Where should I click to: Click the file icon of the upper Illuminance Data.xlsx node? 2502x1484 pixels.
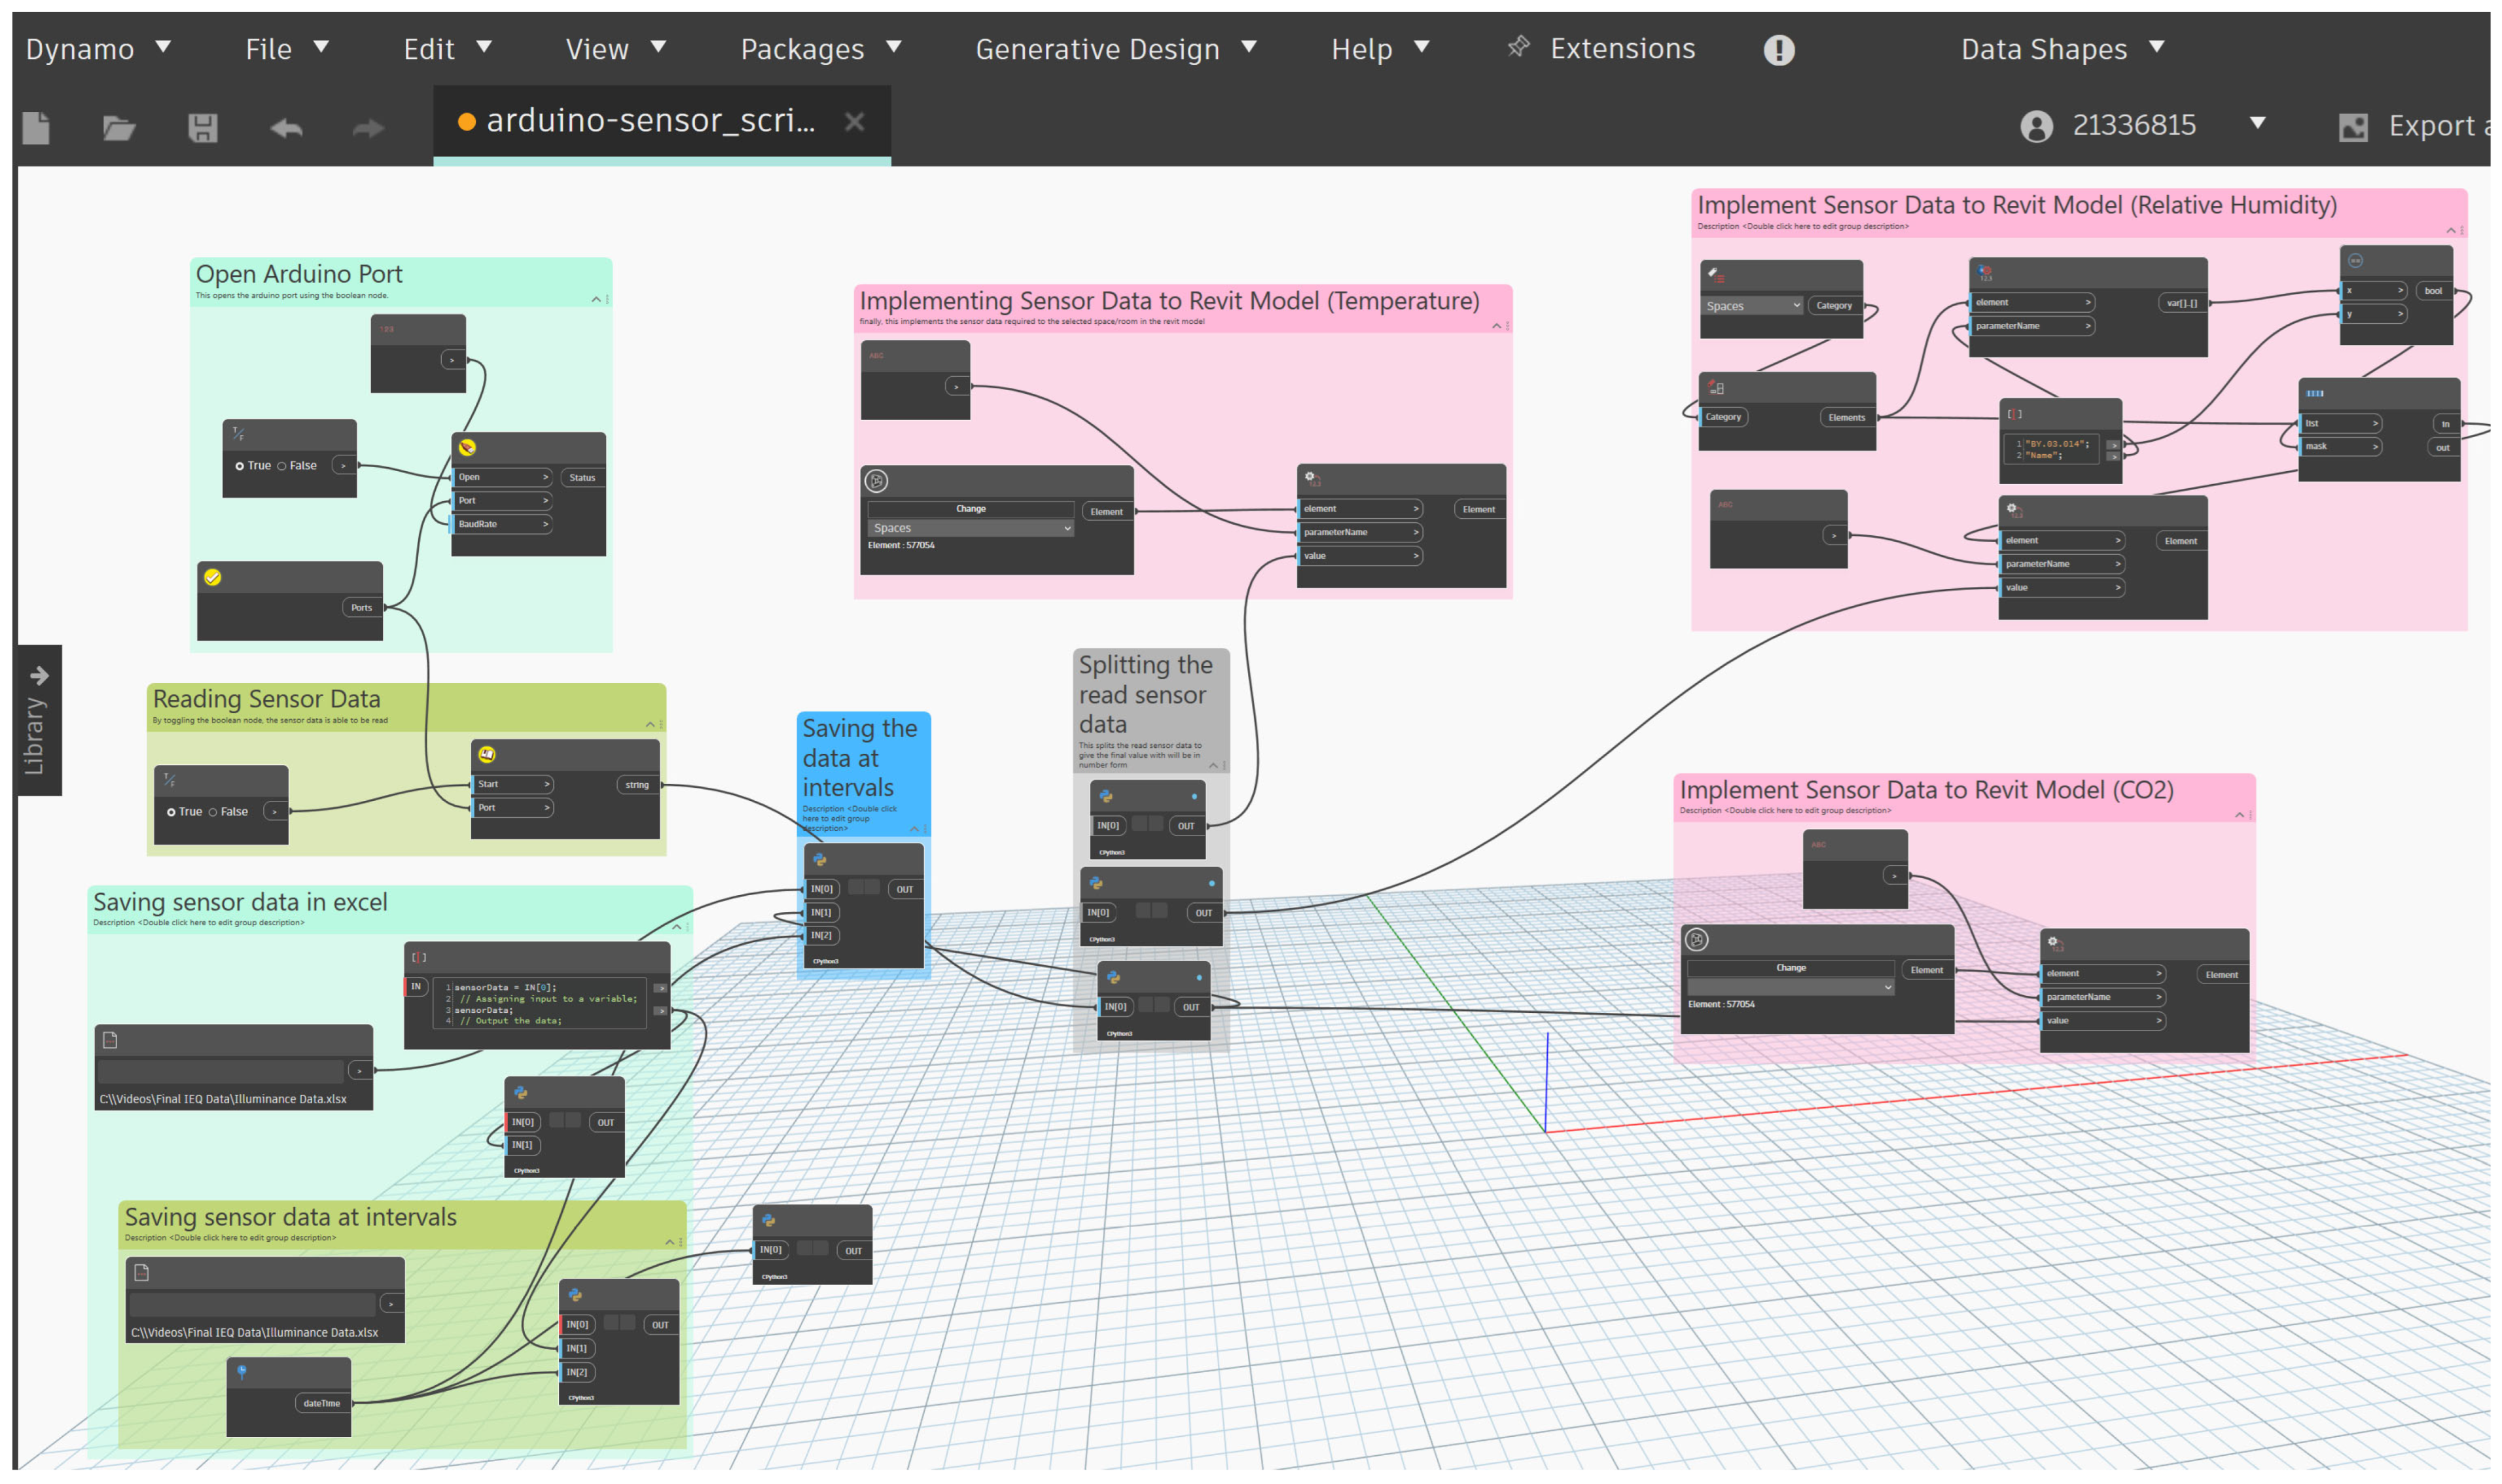[111, 1040]
